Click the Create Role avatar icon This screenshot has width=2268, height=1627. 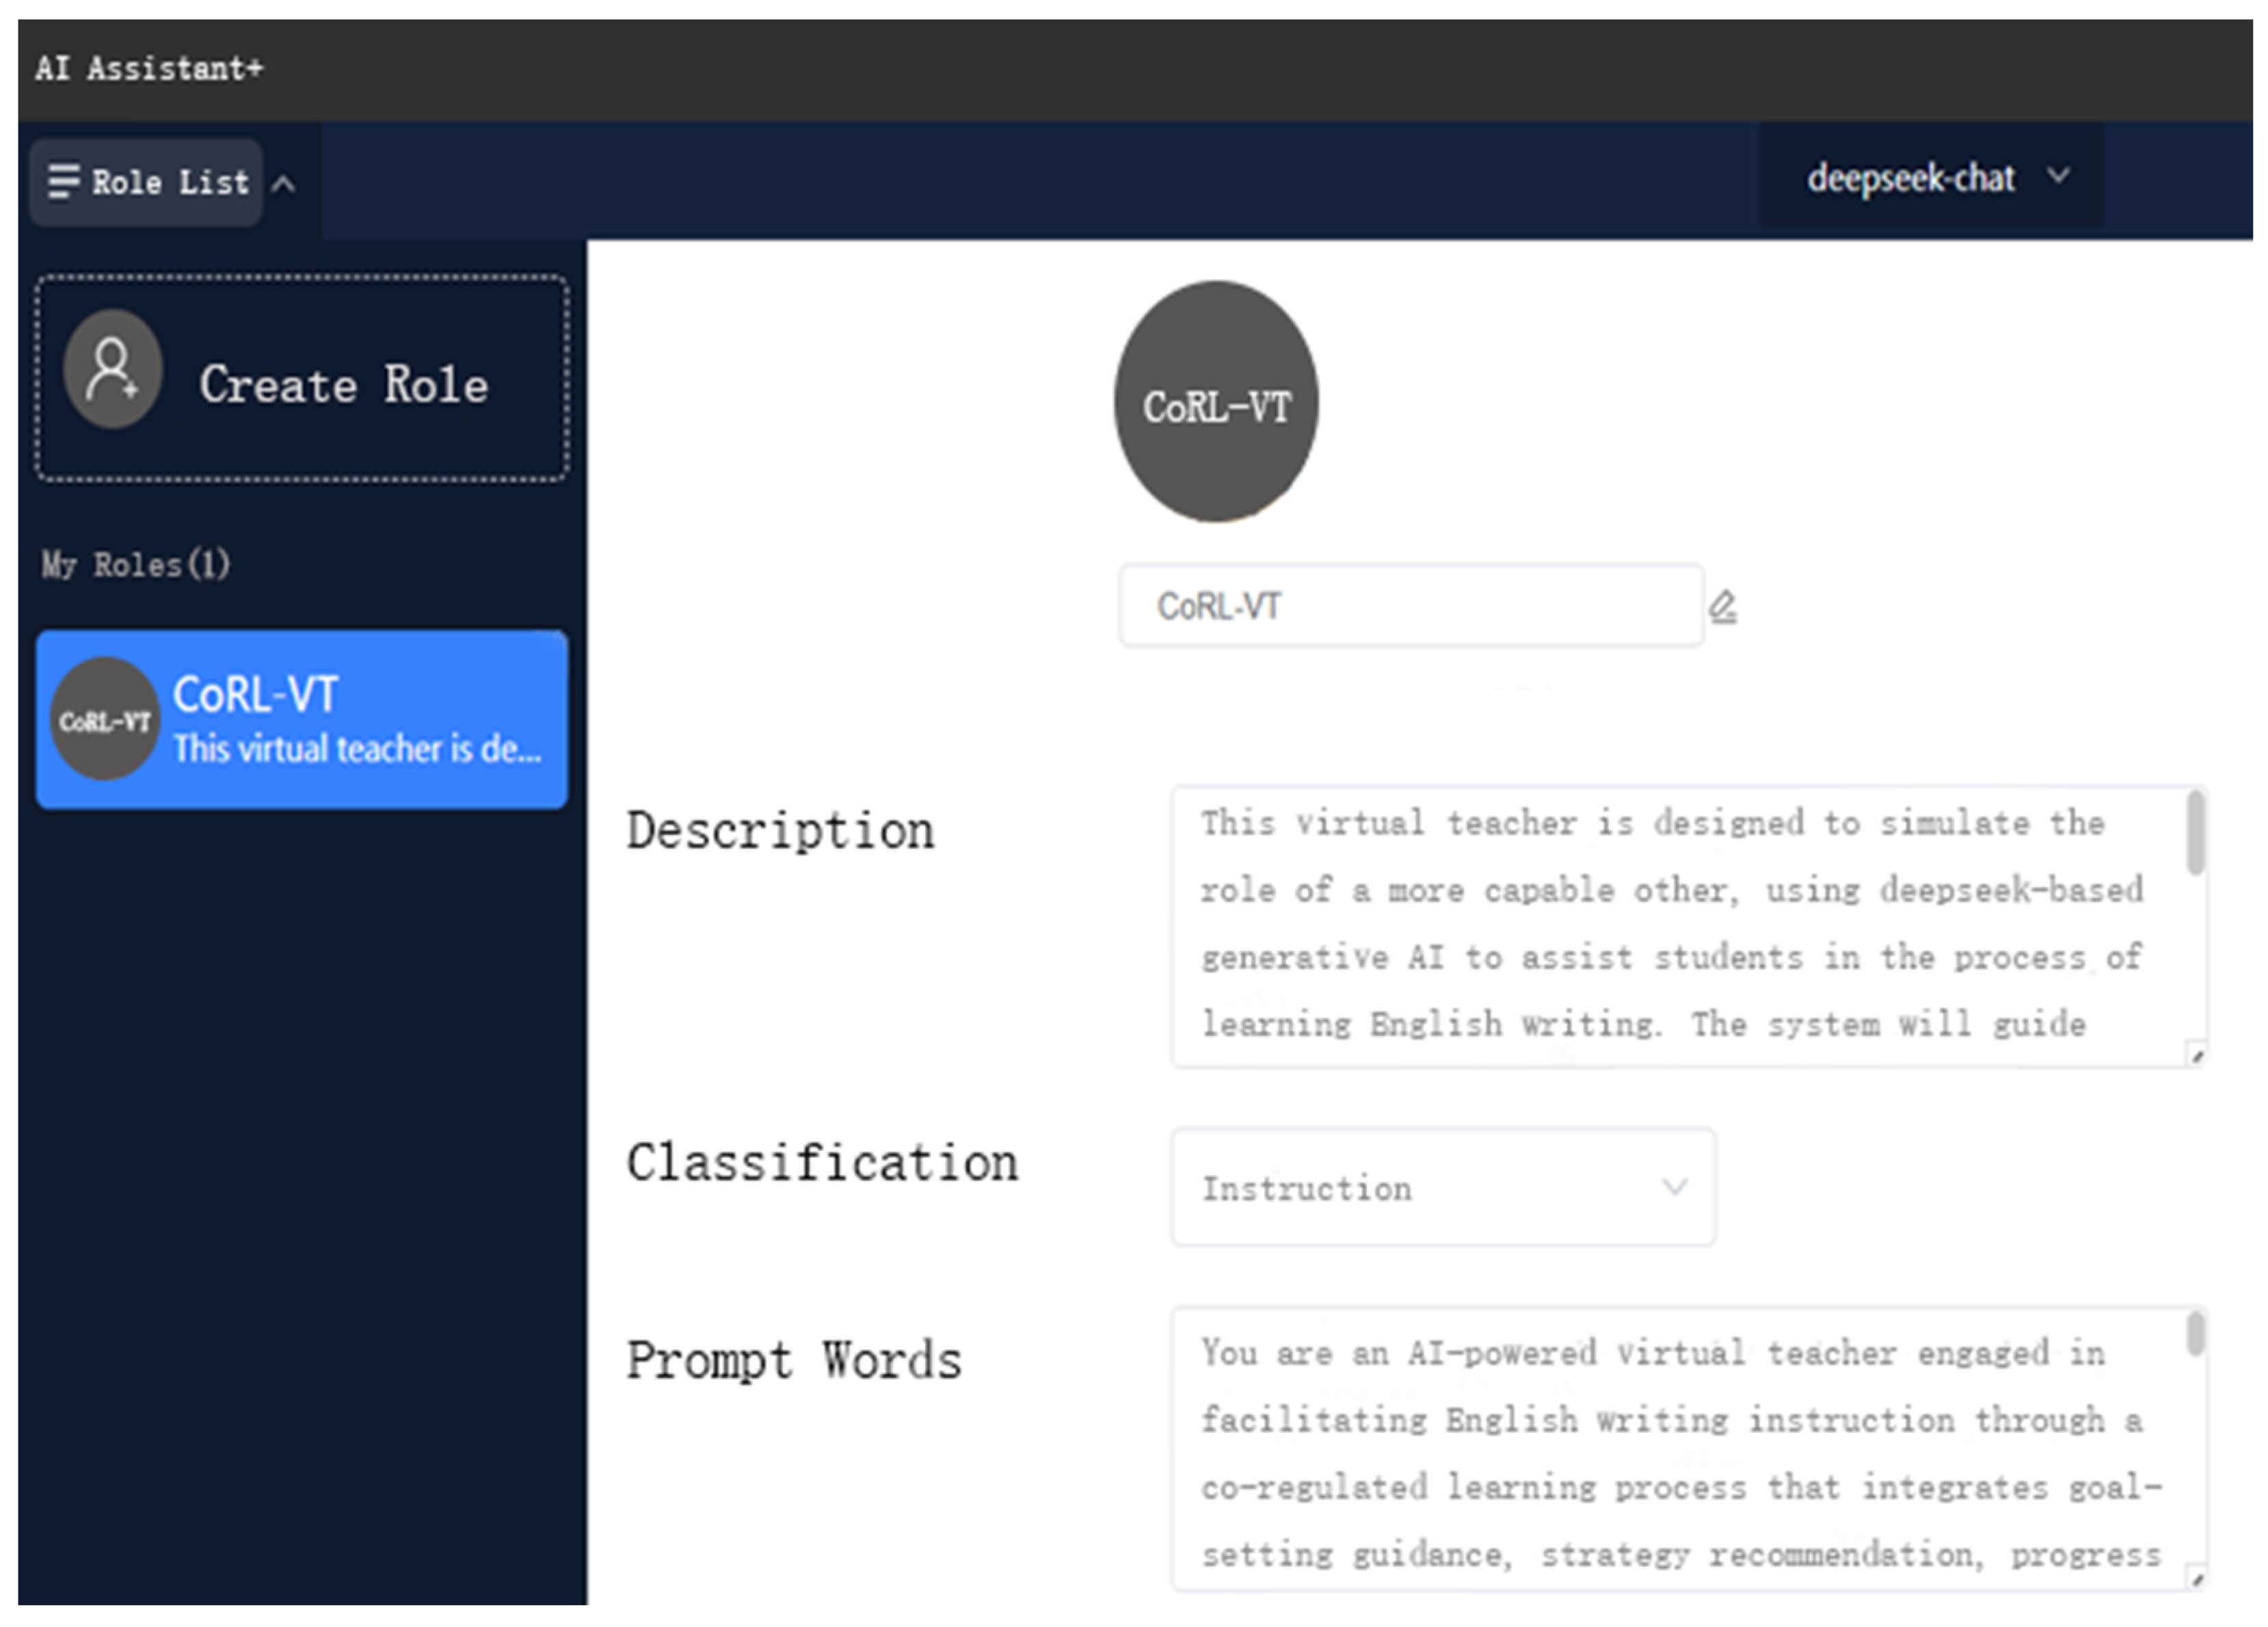click(x=112, y=369)
